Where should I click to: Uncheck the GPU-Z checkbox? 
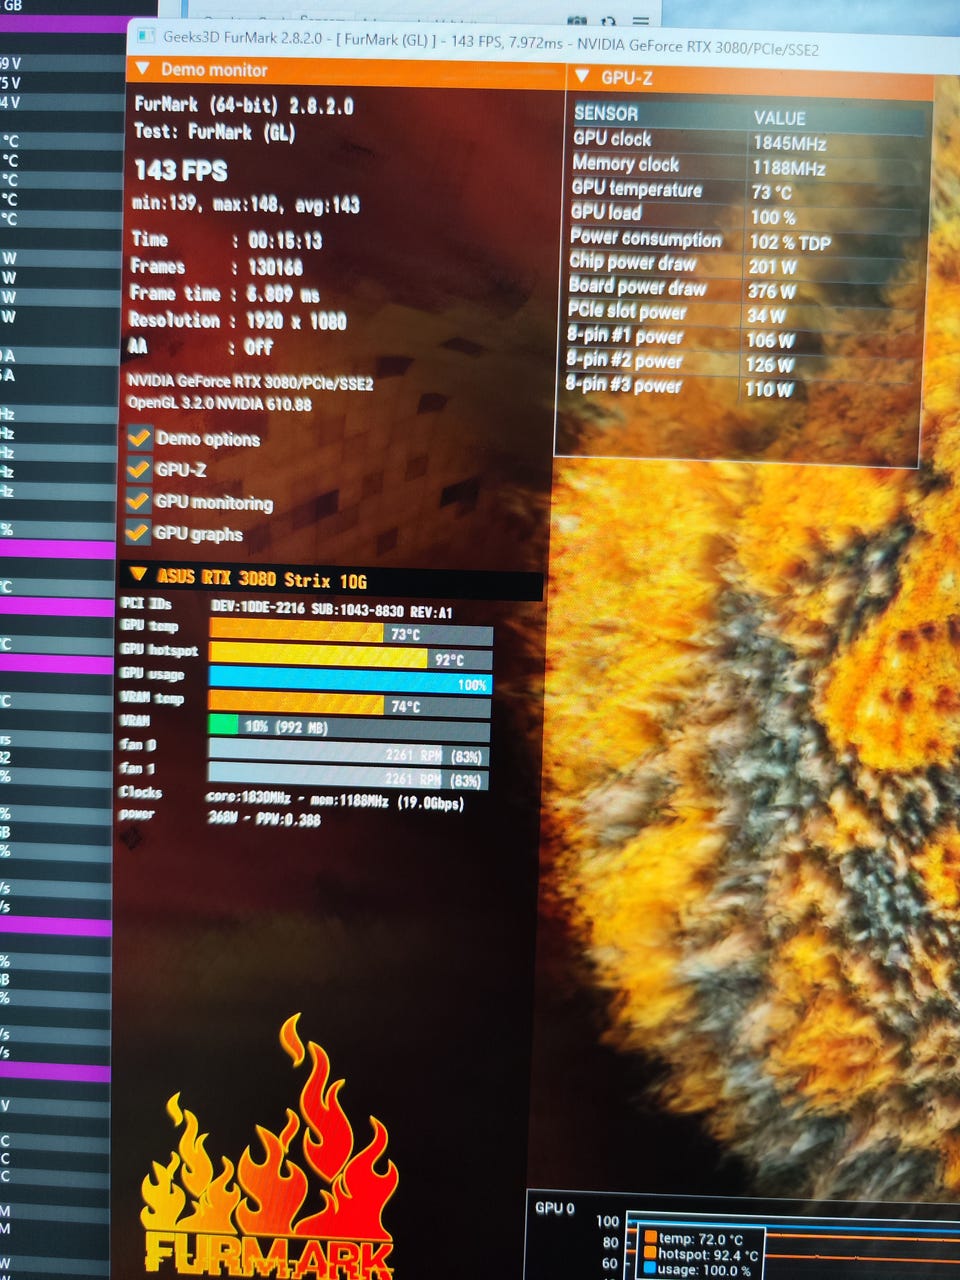coord(139,468)
